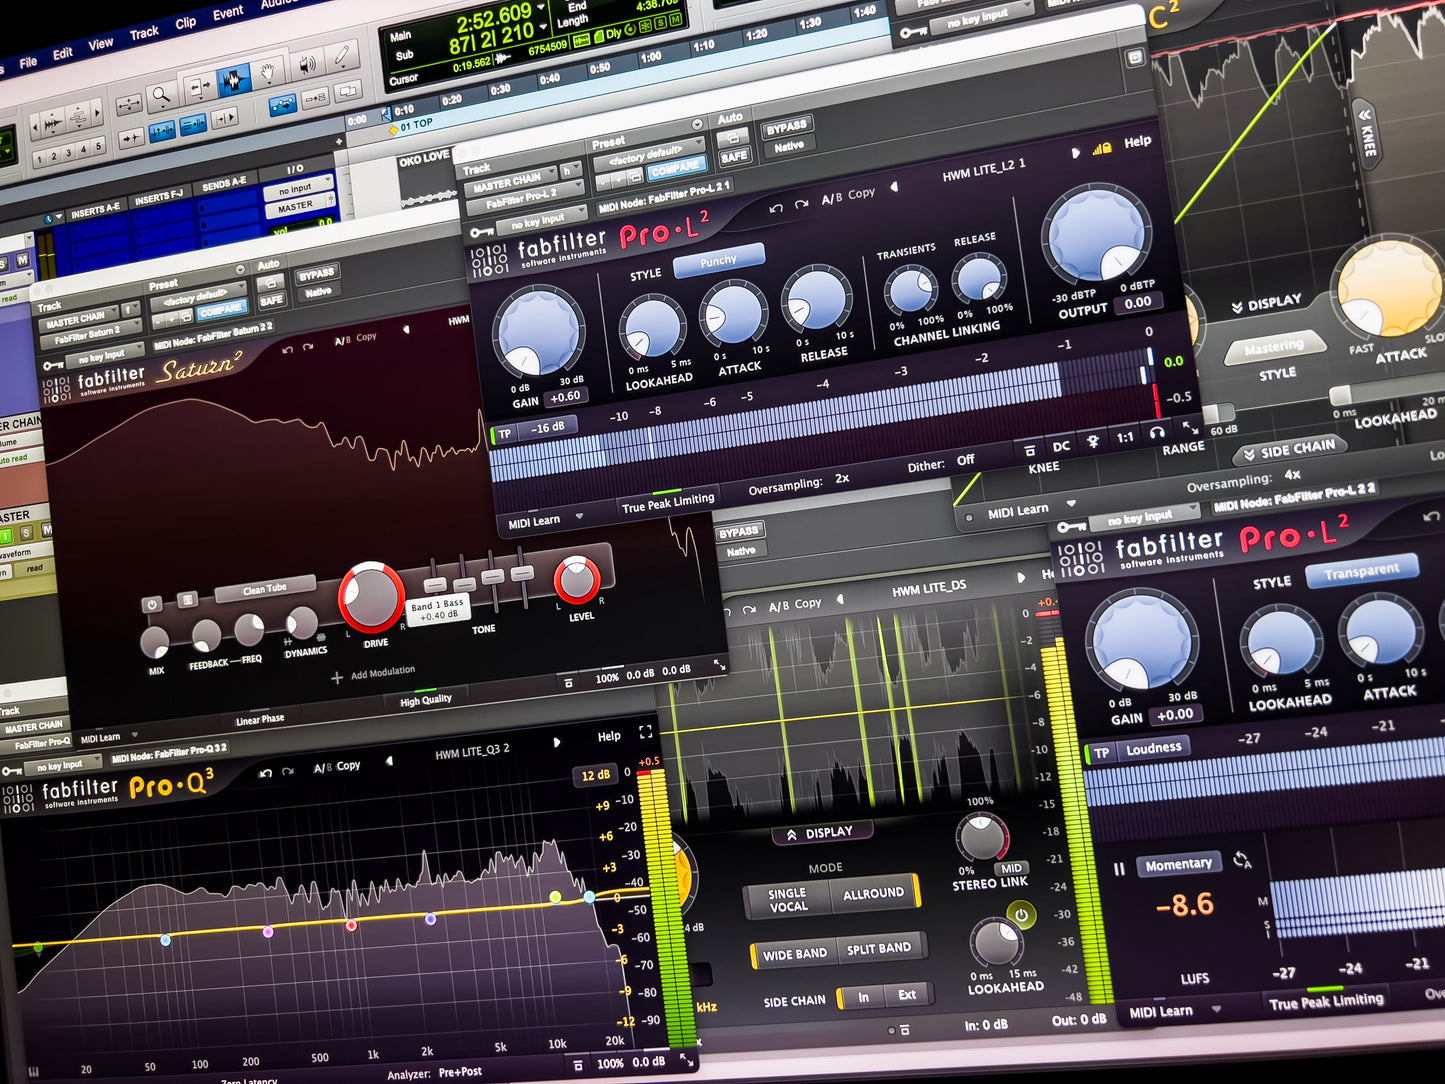Screen dimensions: 1445x1084
Task: Open the Momentary loudness mode dropdown
Action: coord(1178,864)
